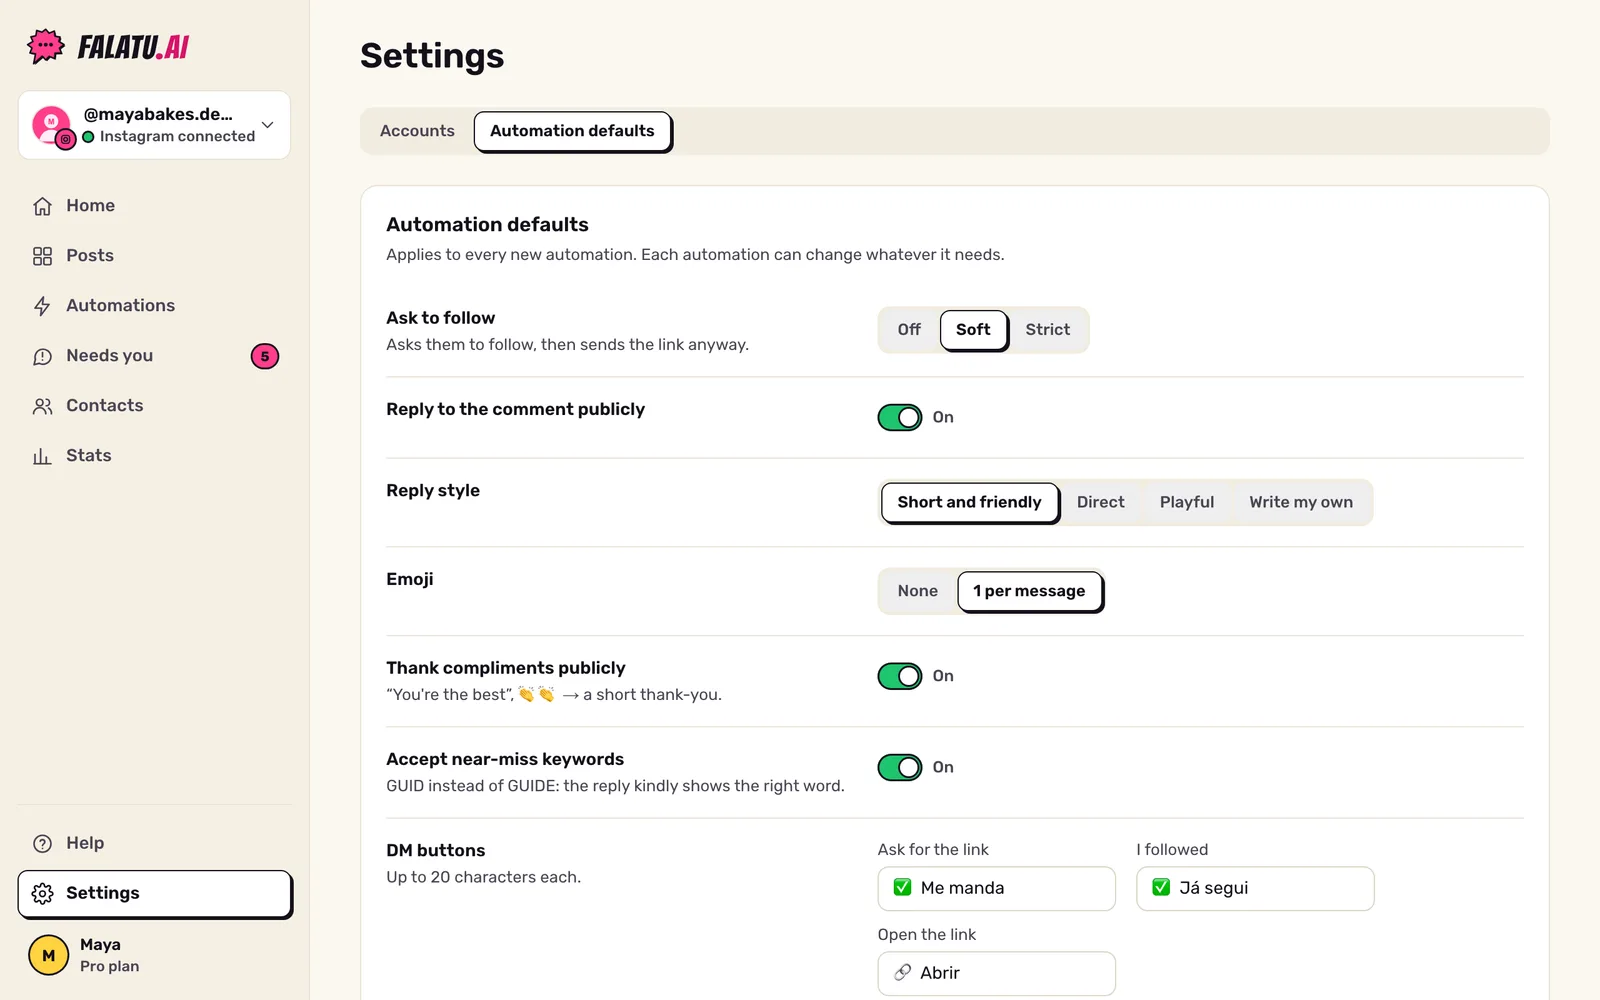Viewport: 1600px width, 1000px height.
Task: Select Direct reply style
Action: [1100, 502]
